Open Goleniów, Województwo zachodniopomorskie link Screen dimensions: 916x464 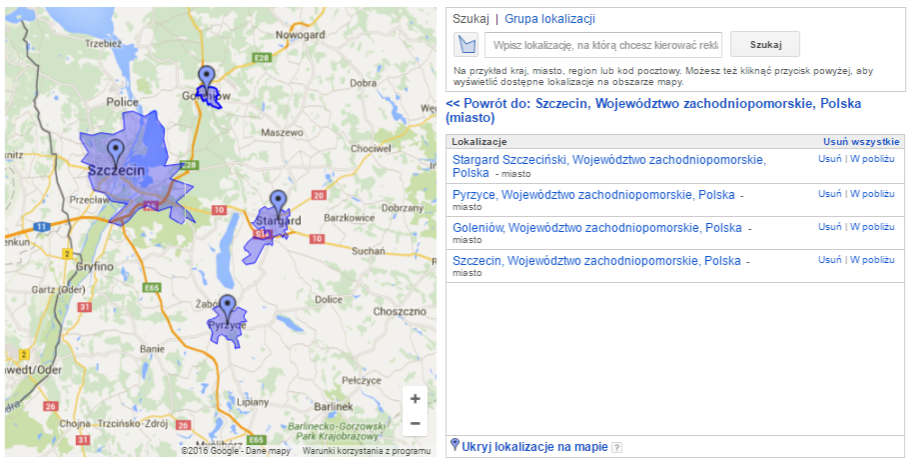[x=597, y=227]
